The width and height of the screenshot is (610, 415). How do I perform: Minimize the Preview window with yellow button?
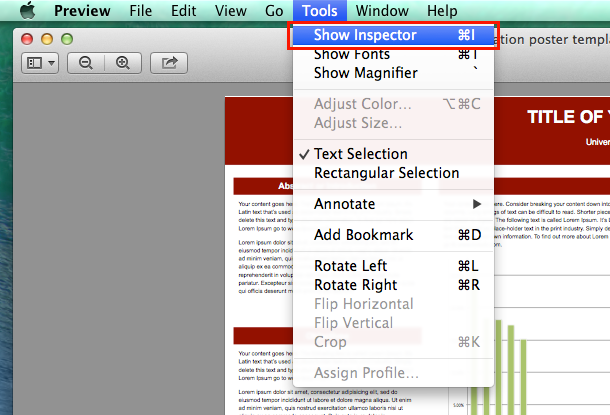point(47,39)
